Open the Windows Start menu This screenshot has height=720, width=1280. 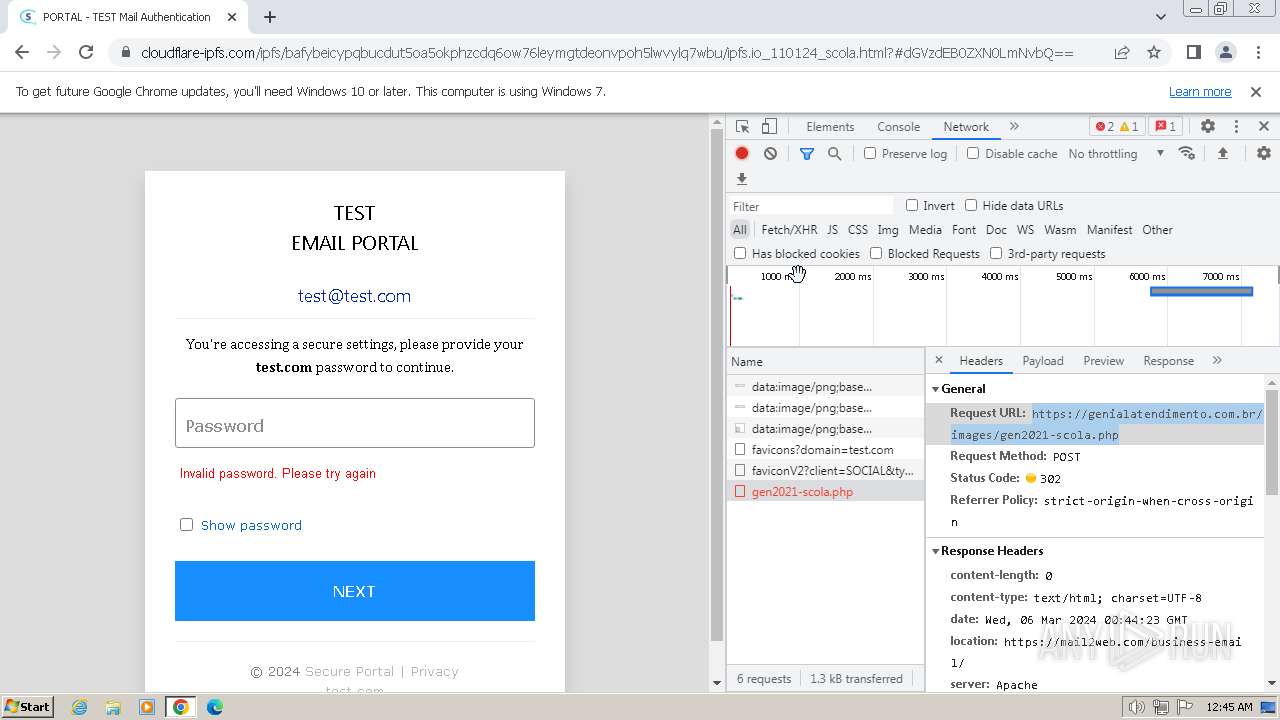click(x=27, y=707)
